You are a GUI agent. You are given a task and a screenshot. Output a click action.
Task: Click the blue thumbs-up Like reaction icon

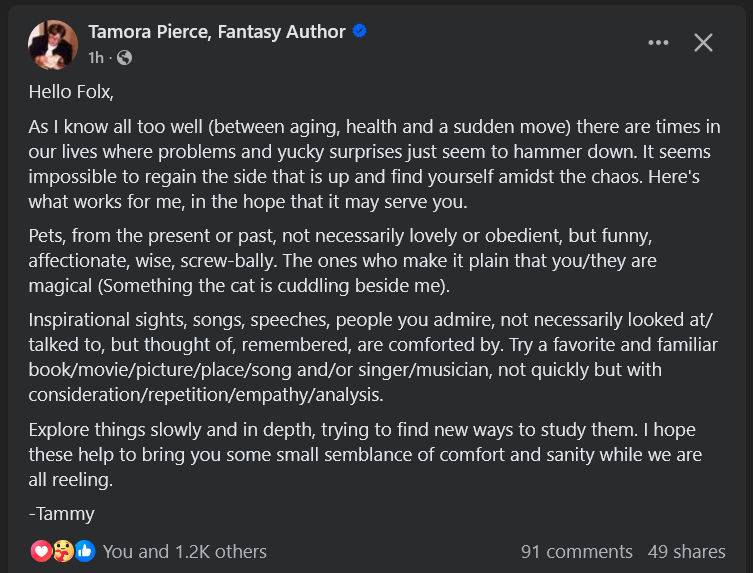(x=85, y=551)
